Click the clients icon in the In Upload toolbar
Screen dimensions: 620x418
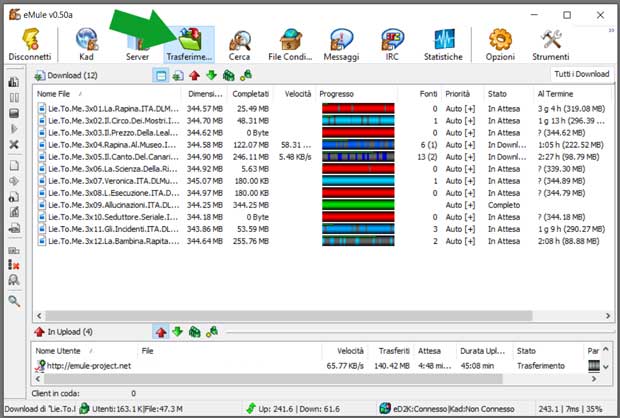pyautogui.click(x=212, y=331)
